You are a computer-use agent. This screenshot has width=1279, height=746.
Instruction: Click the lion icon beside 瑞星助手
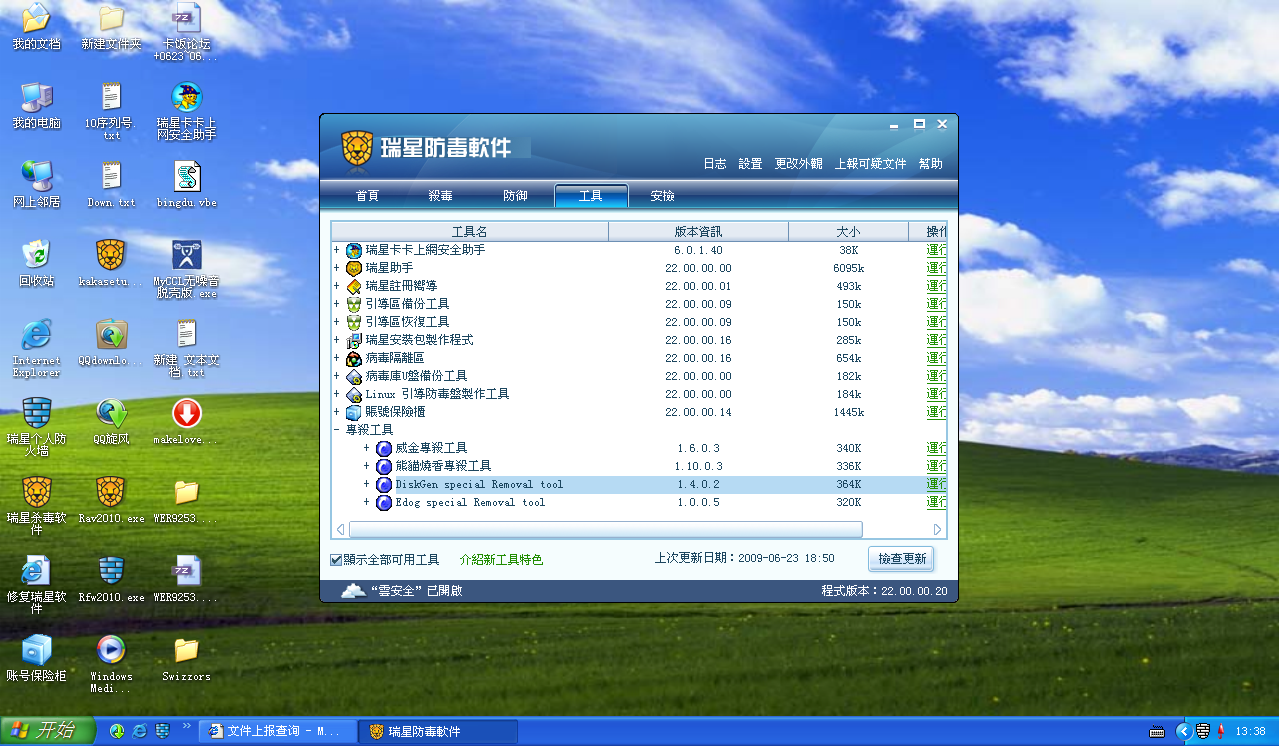point(353,268)
